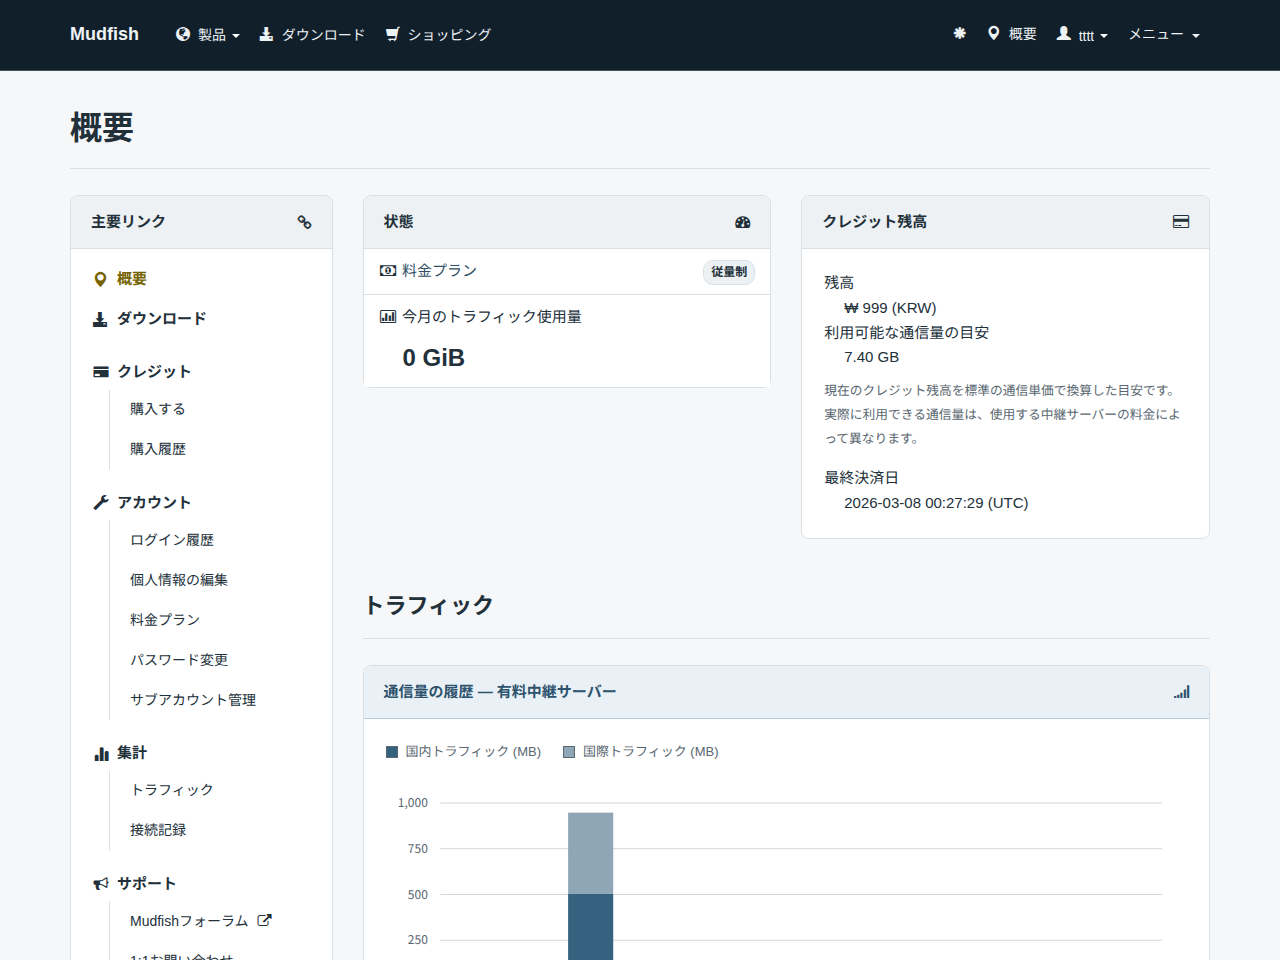
Task: Go to 概要 in the top navbar
Action: tap(1012, 34)
